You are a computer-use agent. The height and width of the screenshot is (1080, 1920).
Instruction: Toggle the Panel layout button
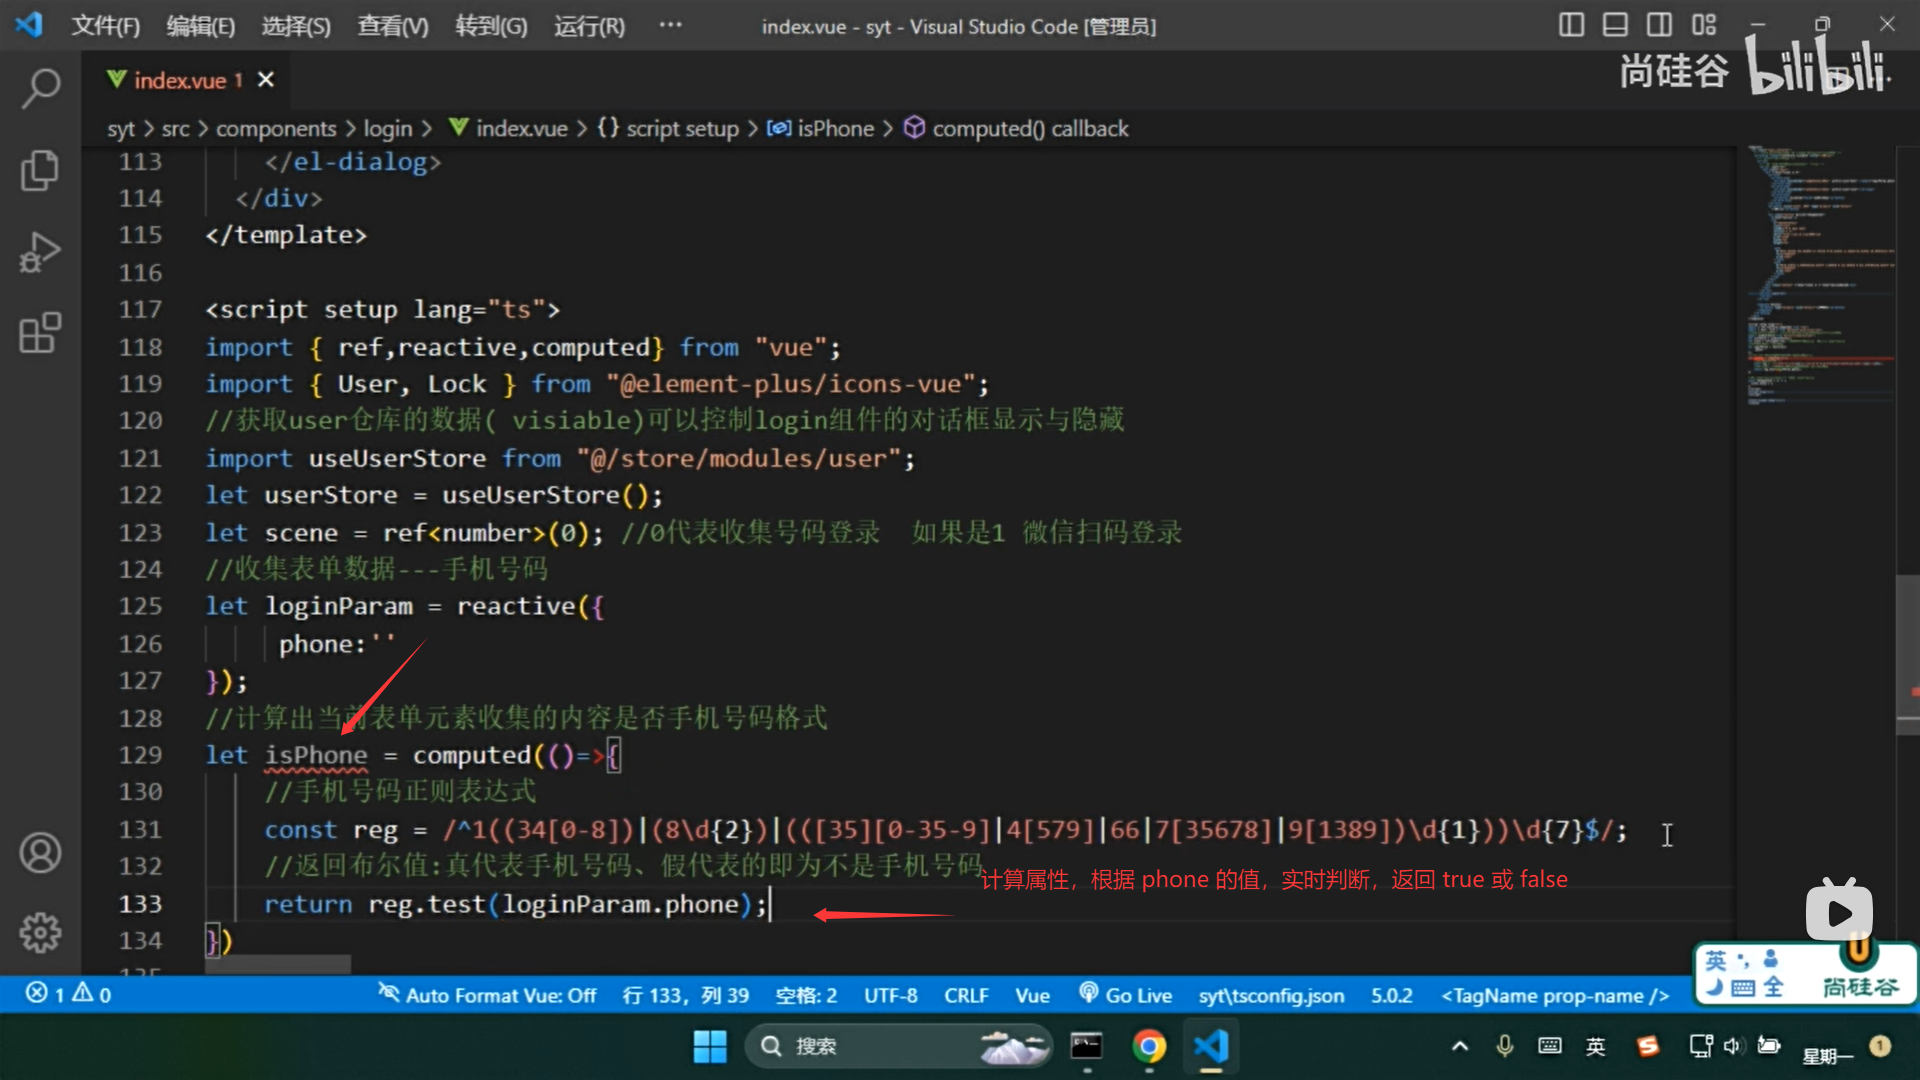[x=1615, y=25]
